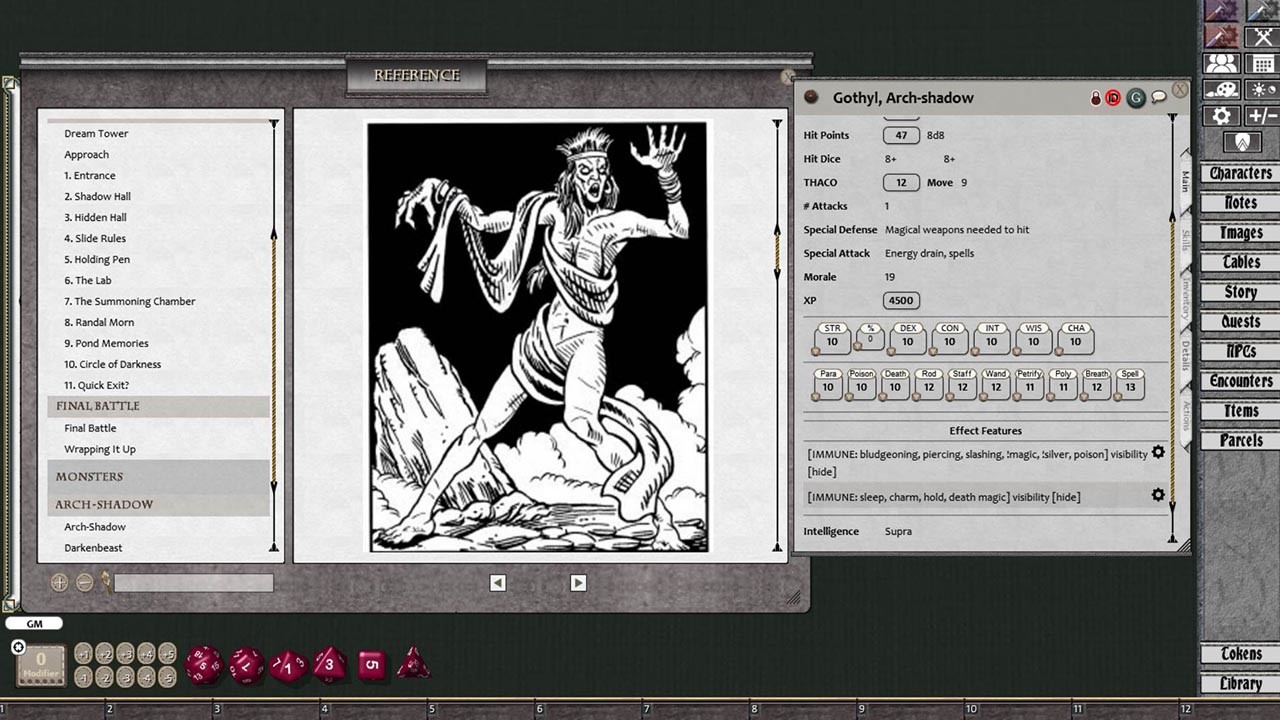Open the modifiers window via the +/- icon
Screen dimensions: 1280x720
click(x=1260, y=114)
